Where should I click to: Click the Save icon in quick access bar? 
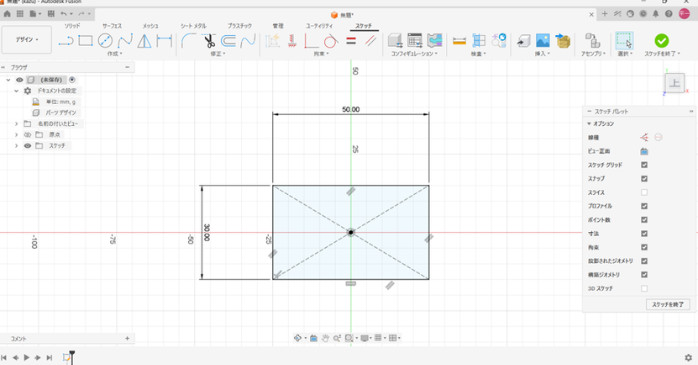pos(51,14)
